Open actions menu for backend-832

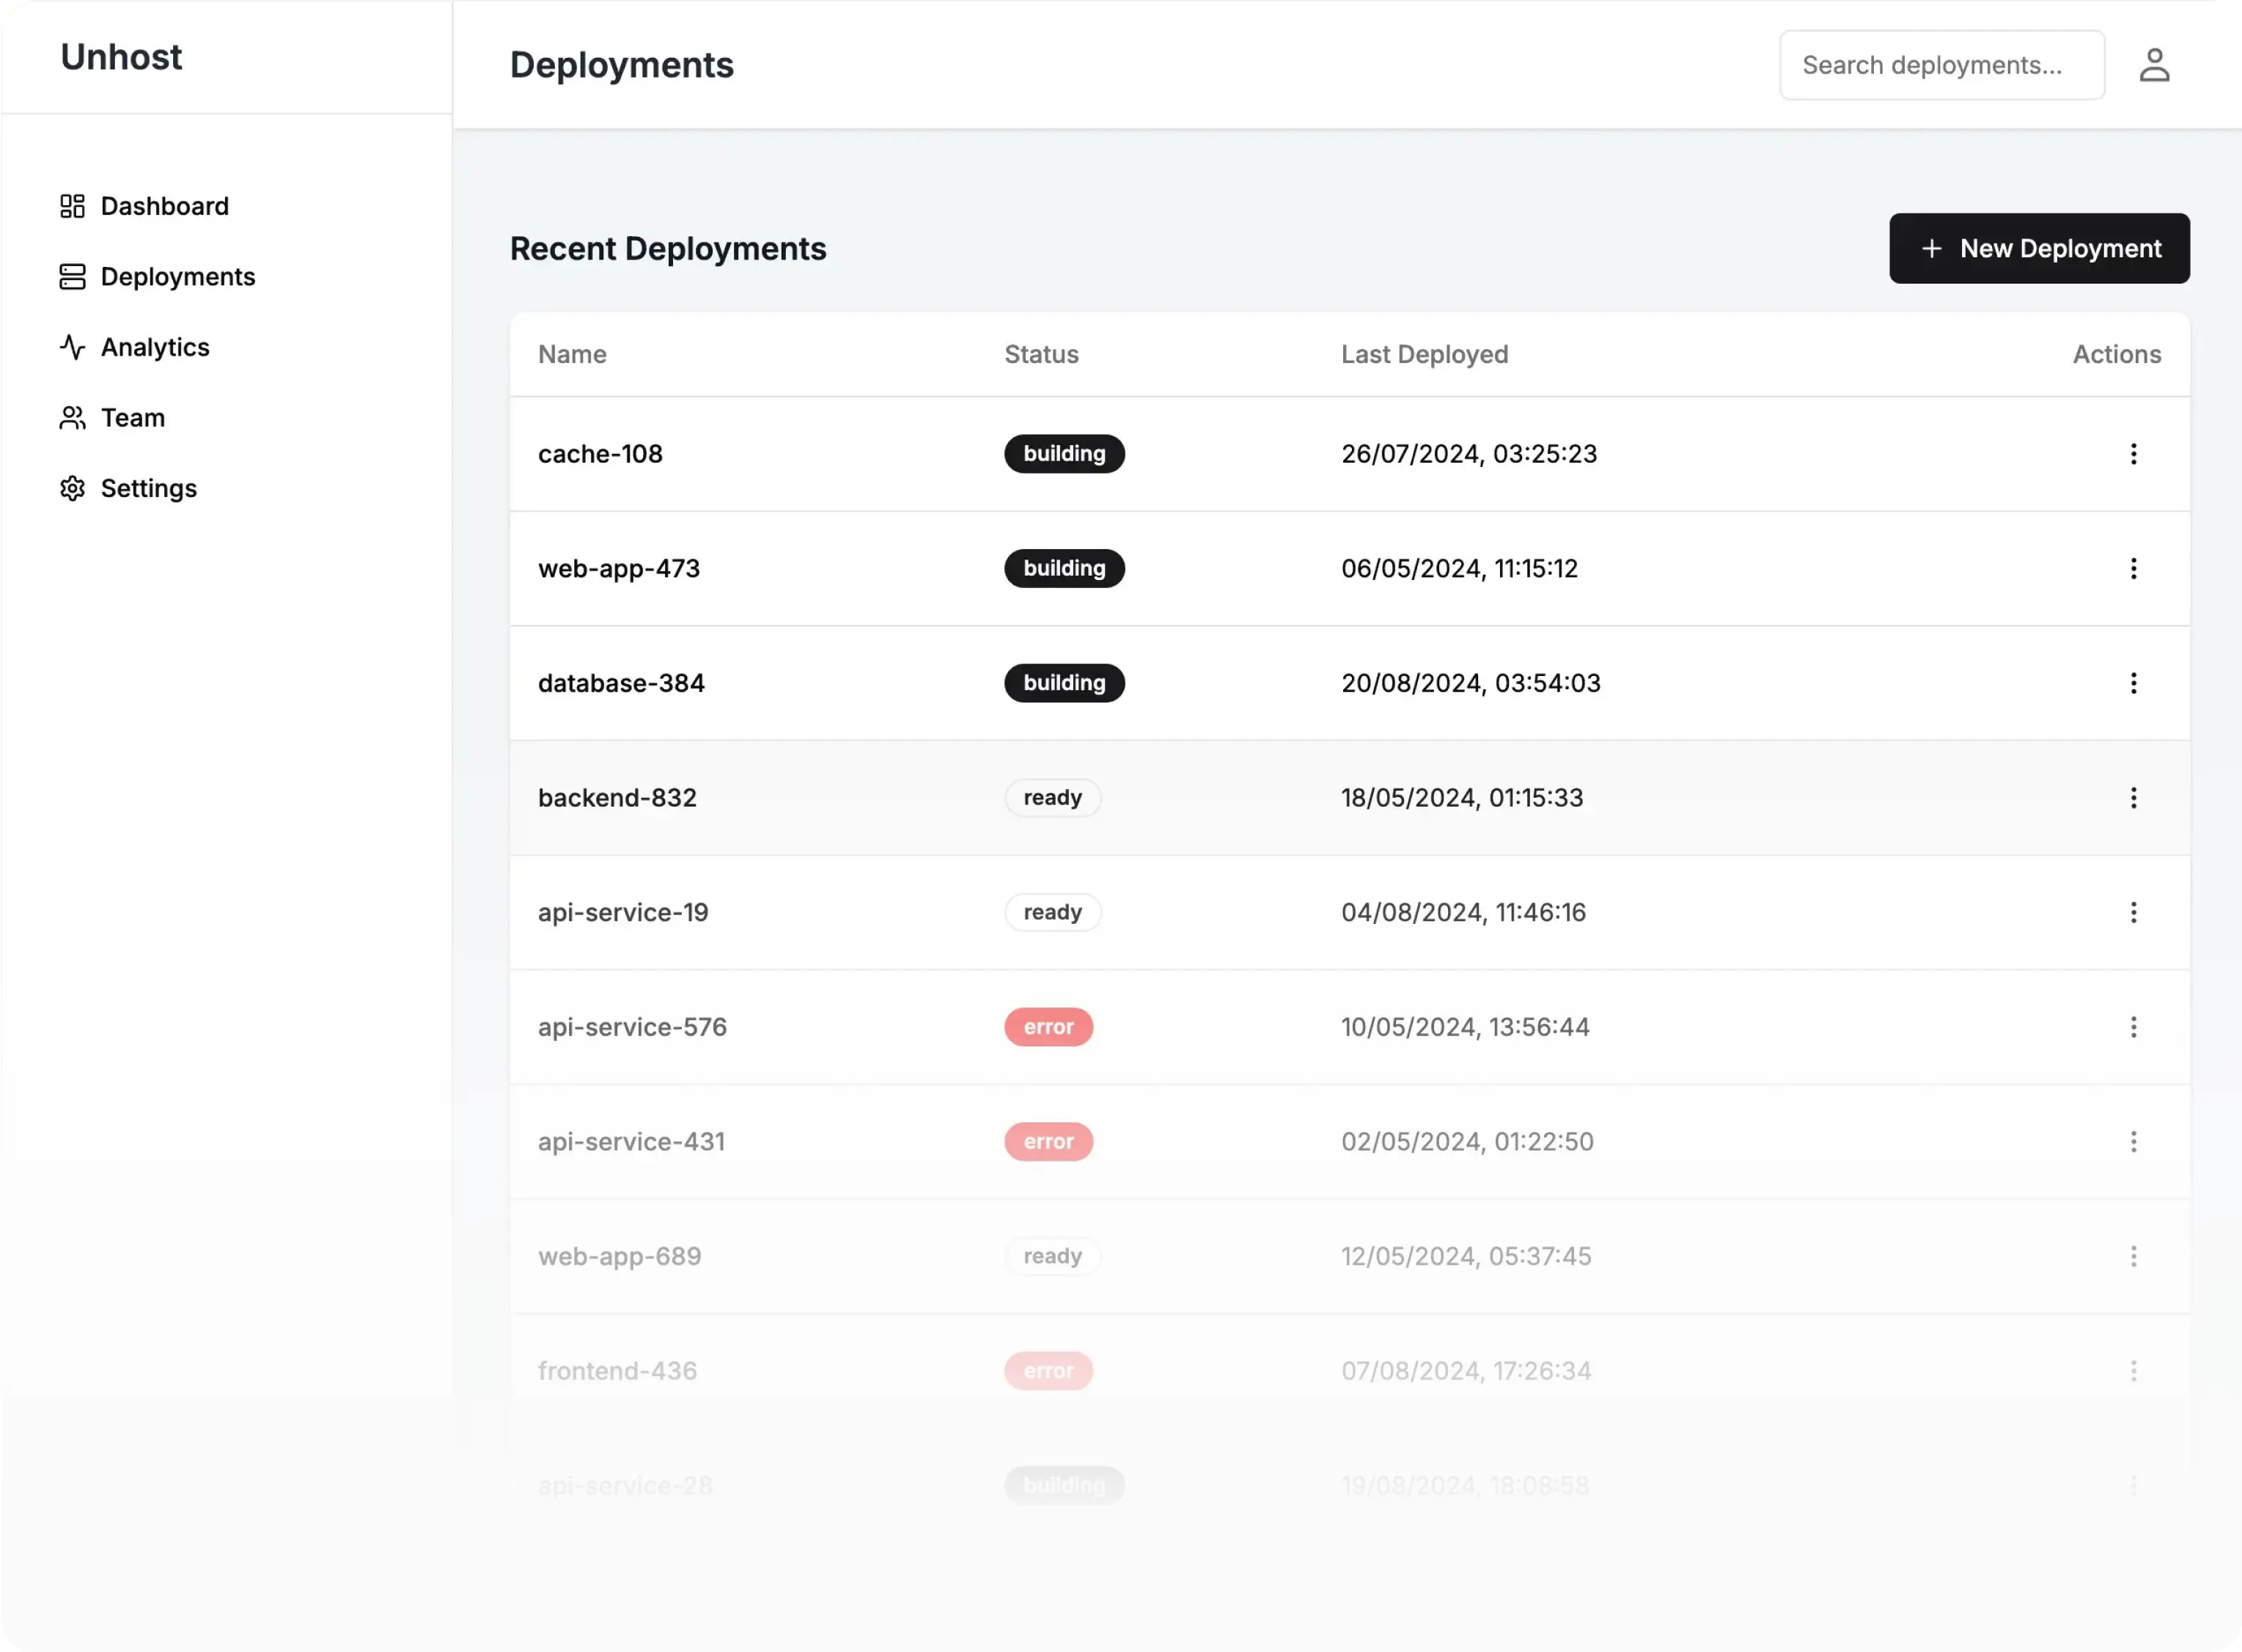pyautogui.click(x=2135, y=797)
